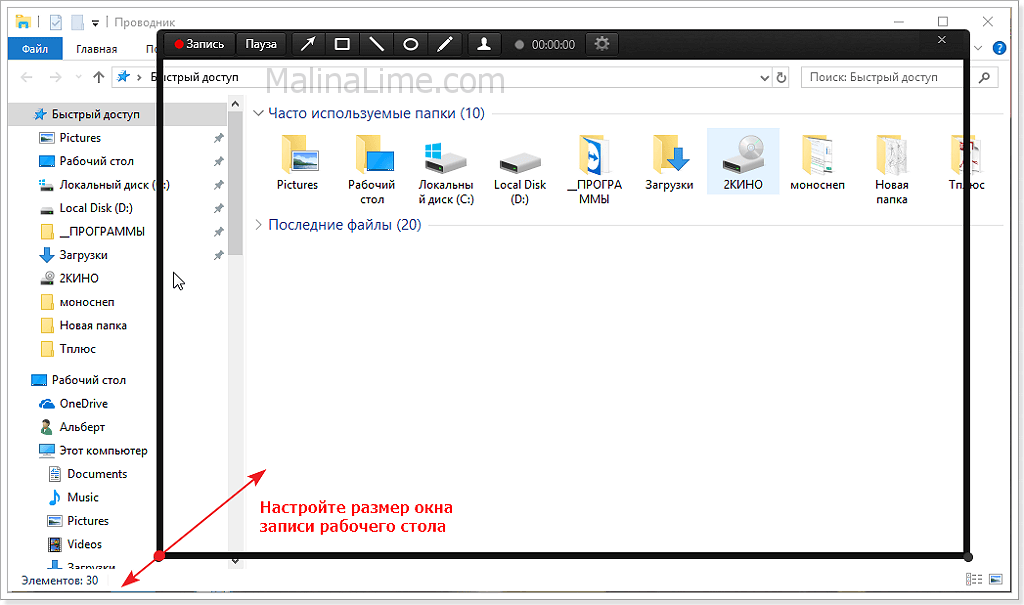The image size is (1024, 605).
Task: Collapse the Часто используемые папки section
Action: click(259, 114)
